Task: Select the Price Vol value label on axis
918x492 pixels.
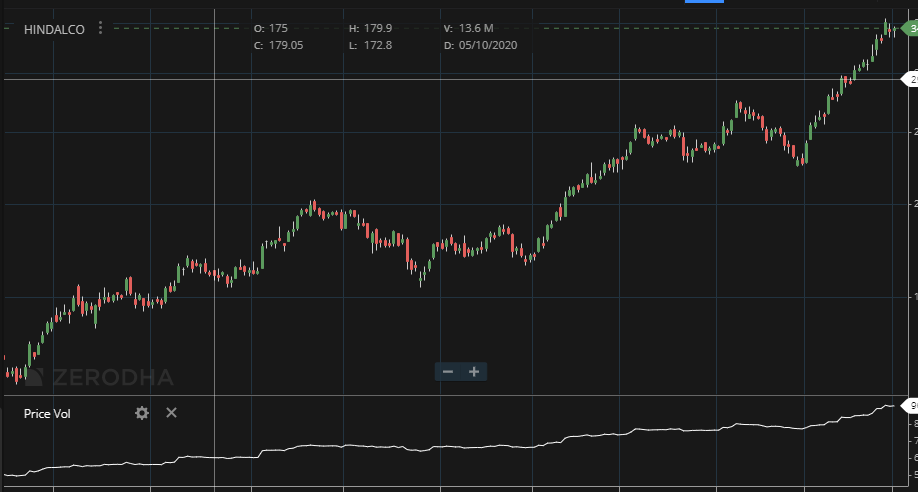Action: tap(910, 405)
